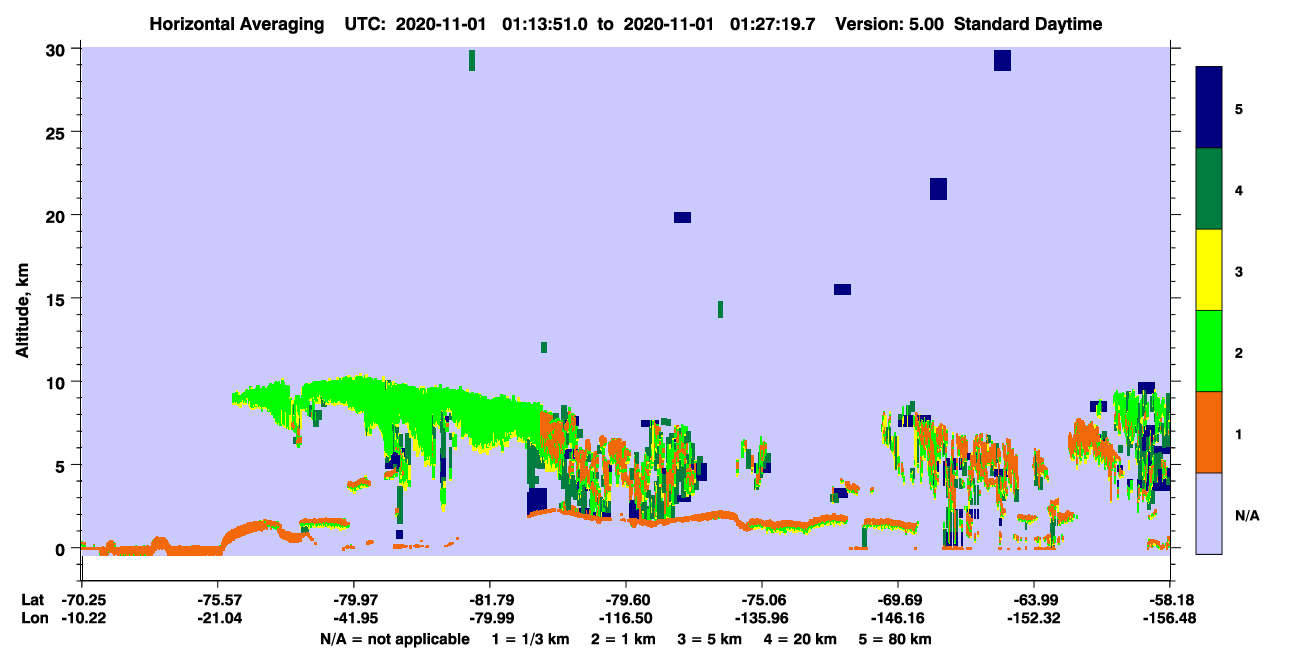
Task: Click latitude value '-75.57'
Action: 217,600
